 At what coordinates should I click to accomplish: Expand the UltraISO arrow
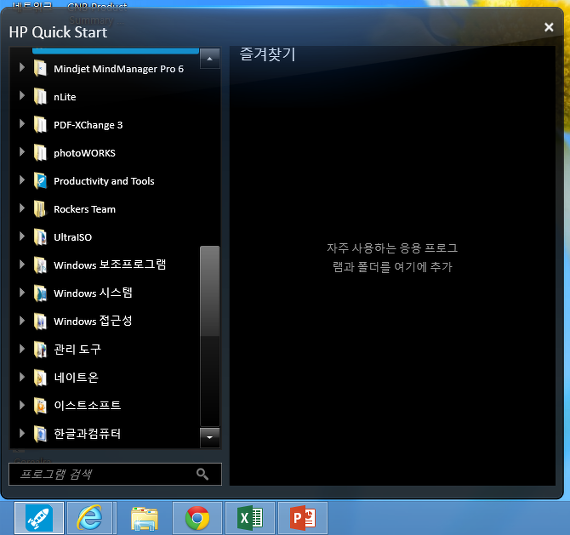(x=22, y=236)
